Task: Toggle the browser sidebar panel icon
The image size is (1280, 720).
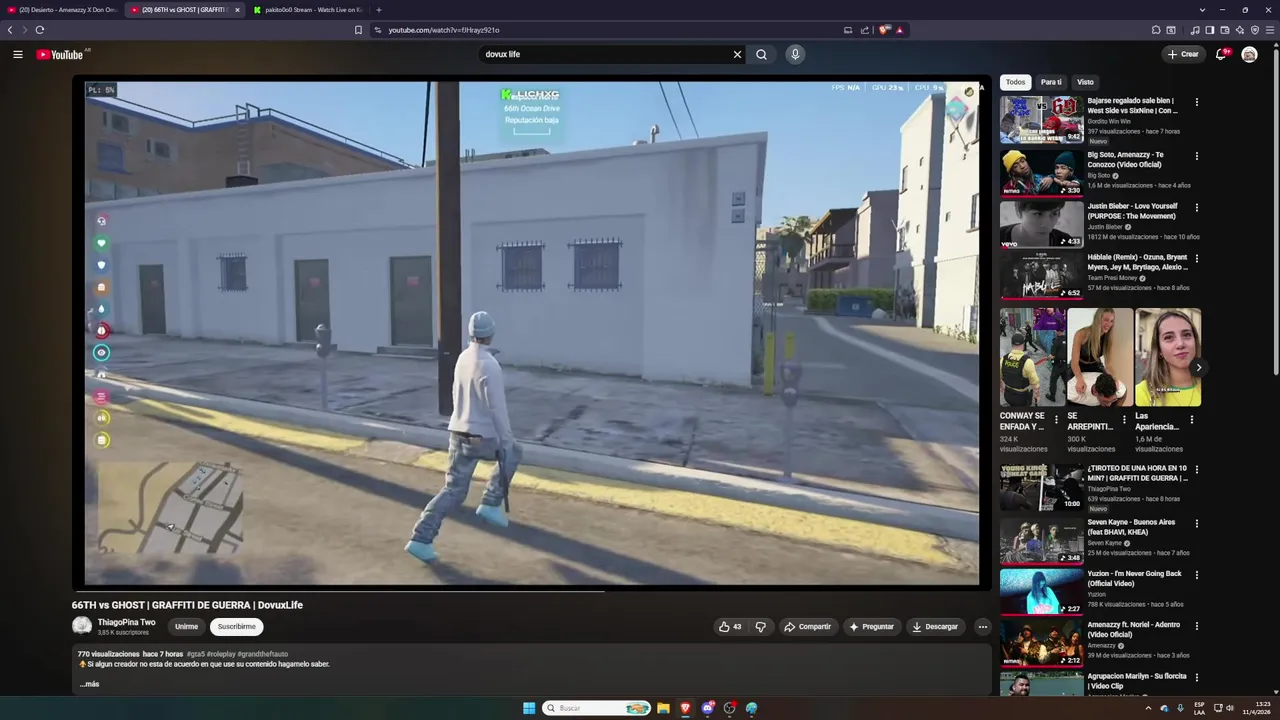Action: tap(1210, 30)
